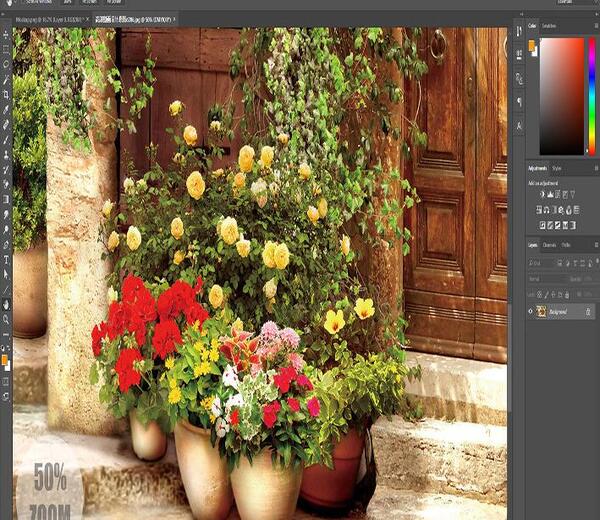Close the active 50% document tab

(174, 19)
